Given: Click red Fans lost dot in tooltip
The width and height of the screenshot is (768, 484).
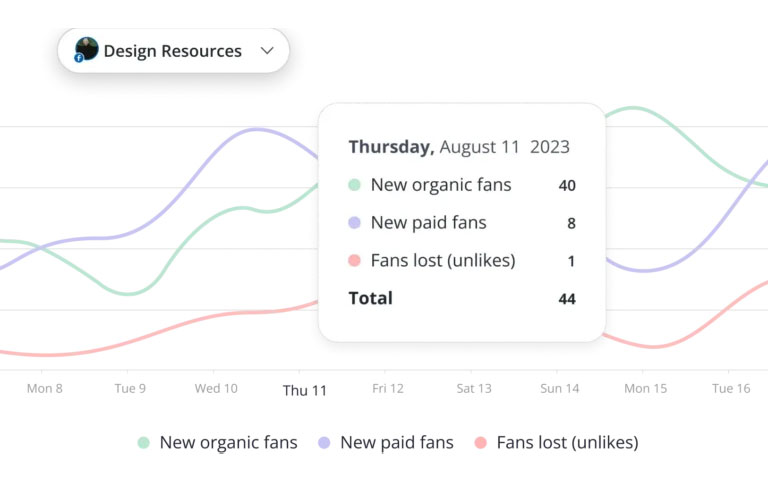Looking at the screenshot, I should coord(354,261).
